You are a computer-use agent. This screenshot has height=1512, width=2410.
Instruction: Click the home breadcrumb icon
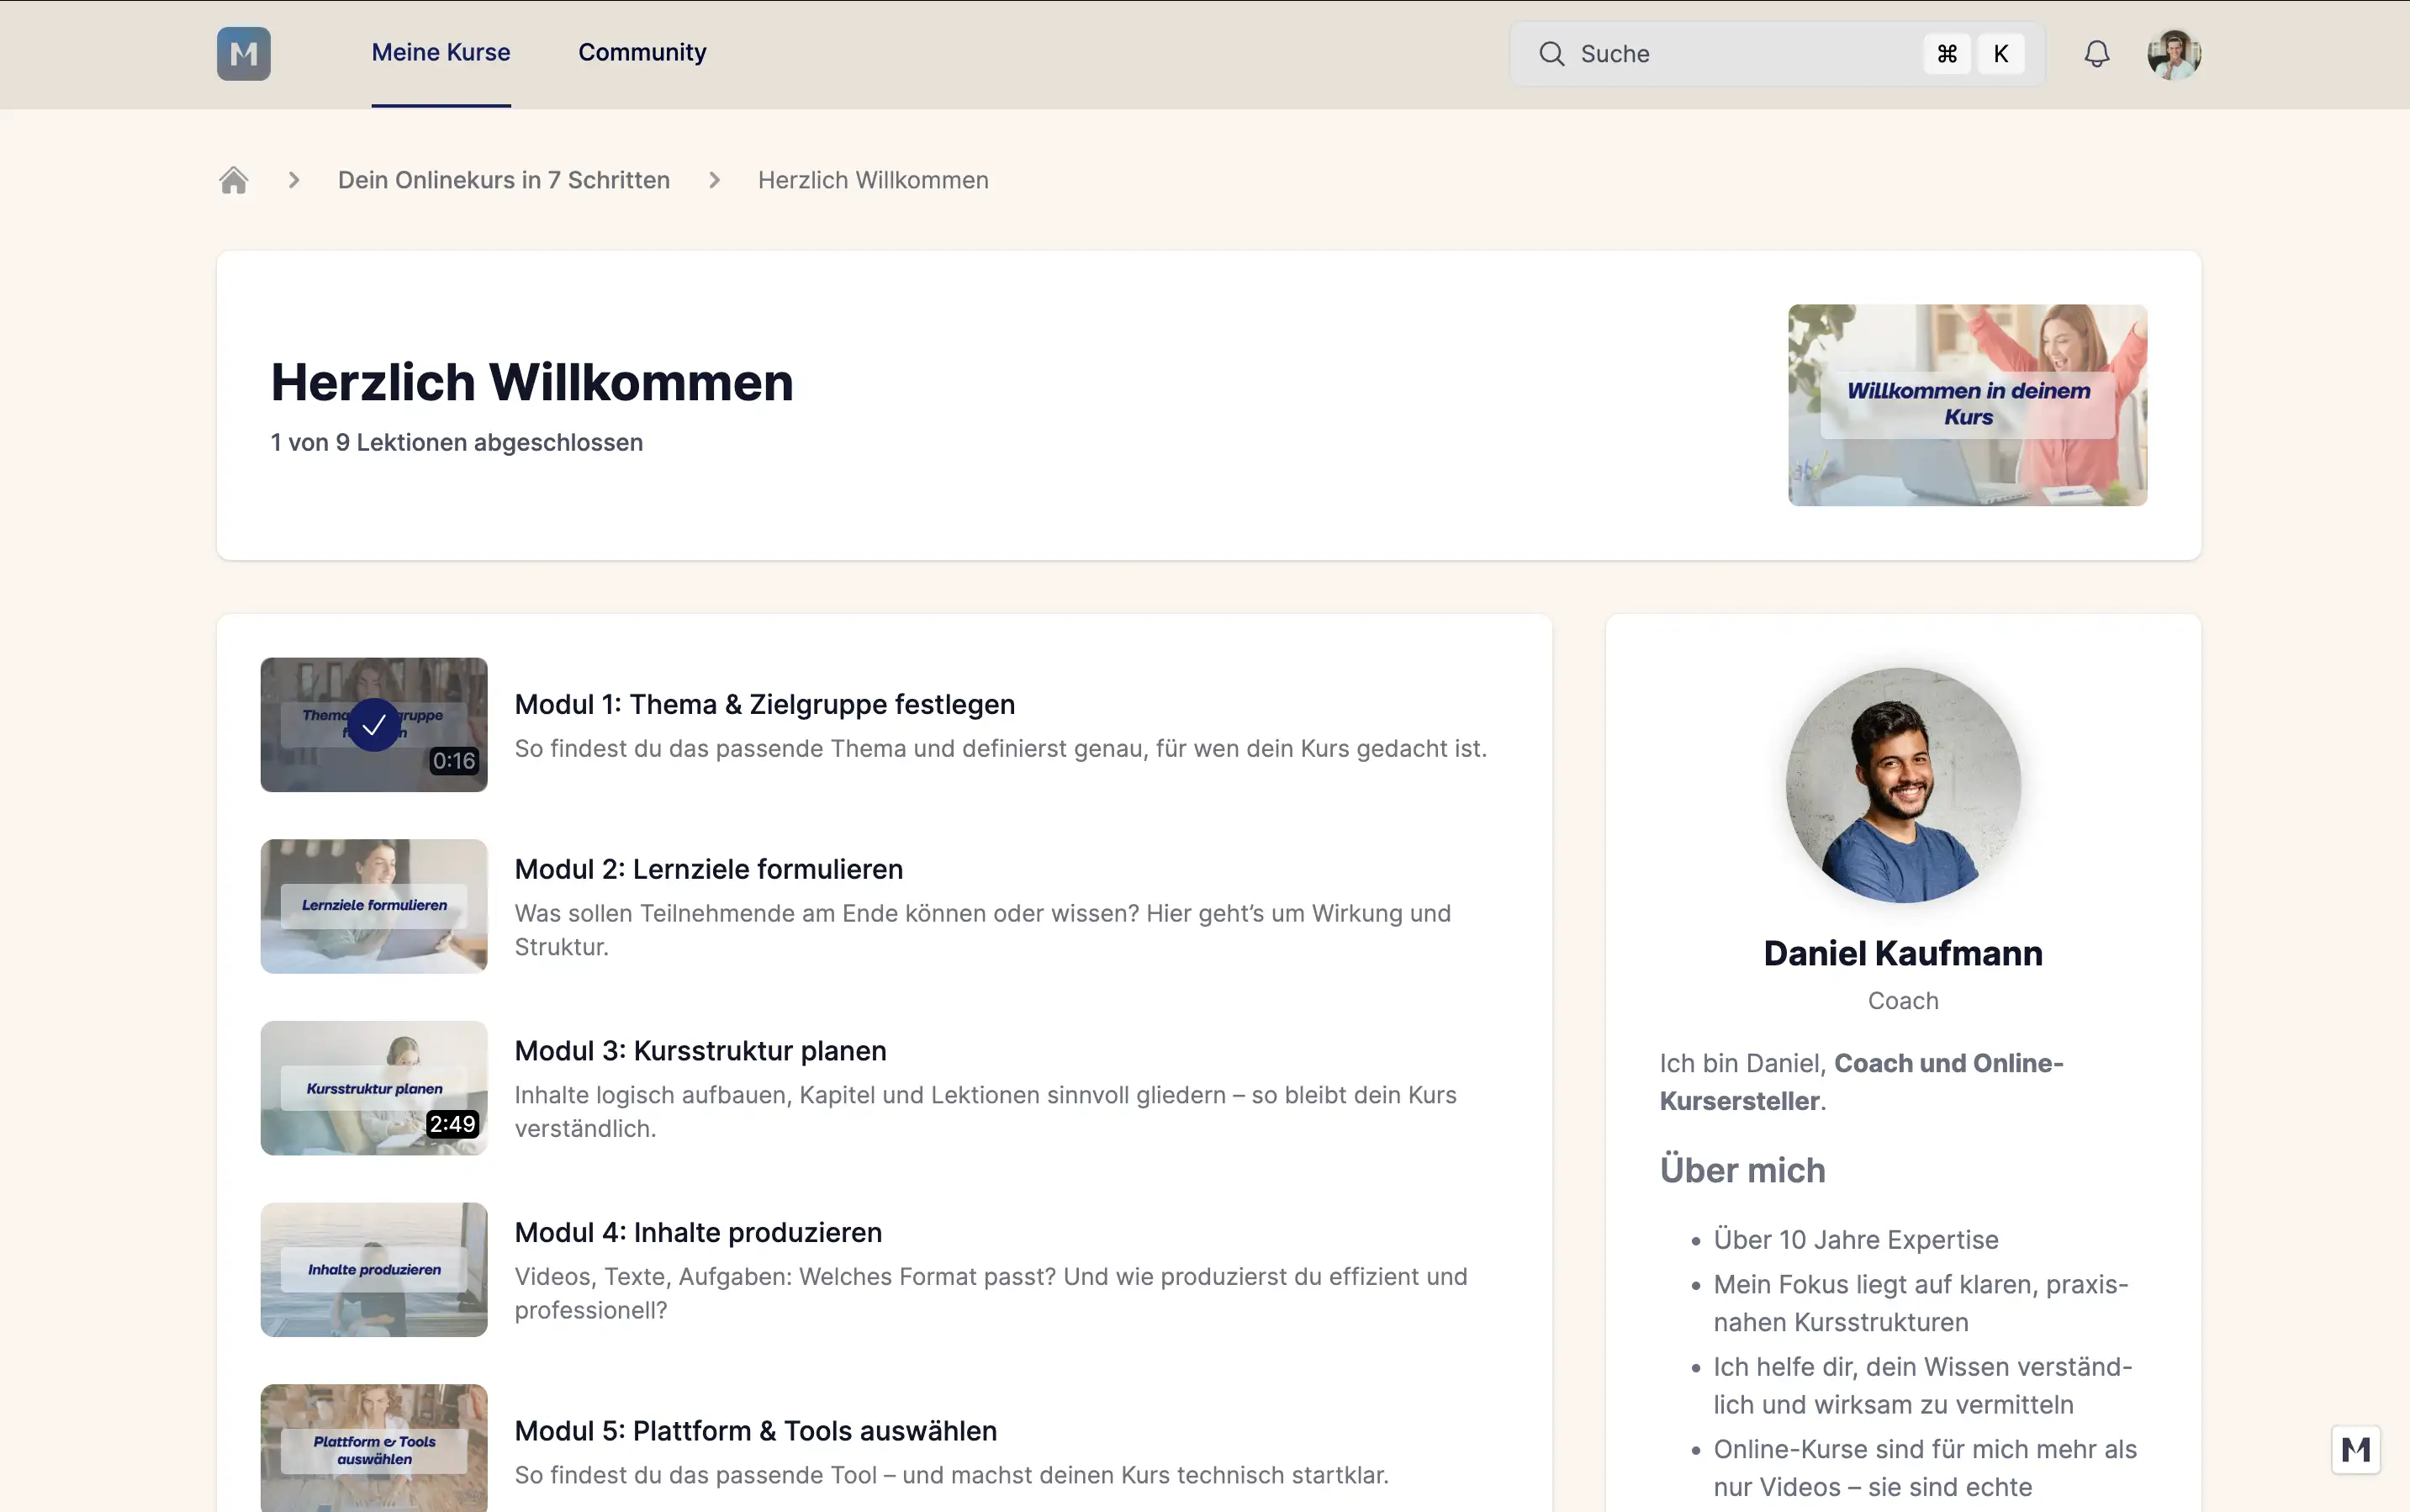pyautogui.click(x=233, y=180)
